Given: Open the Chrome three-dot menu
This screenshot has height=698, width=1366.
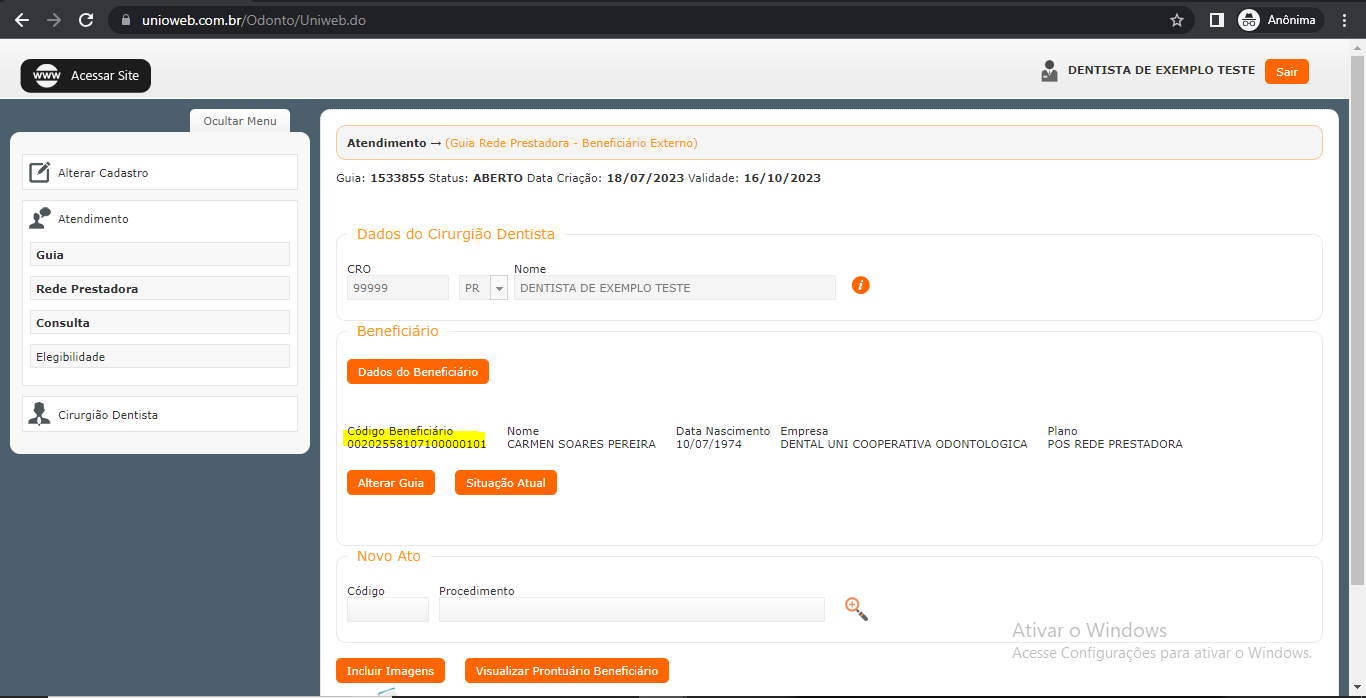Looking at the screenshot, I should (1344, 20).
